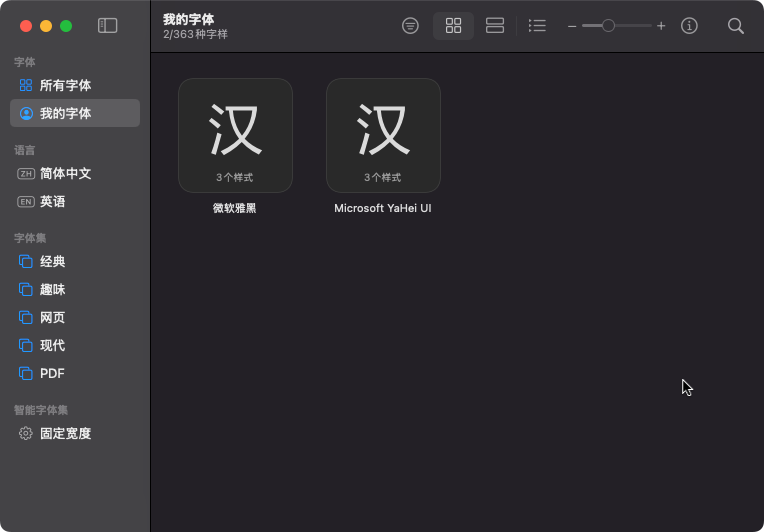
Task: Open the 现代 font collection
Action: point(75,345)
